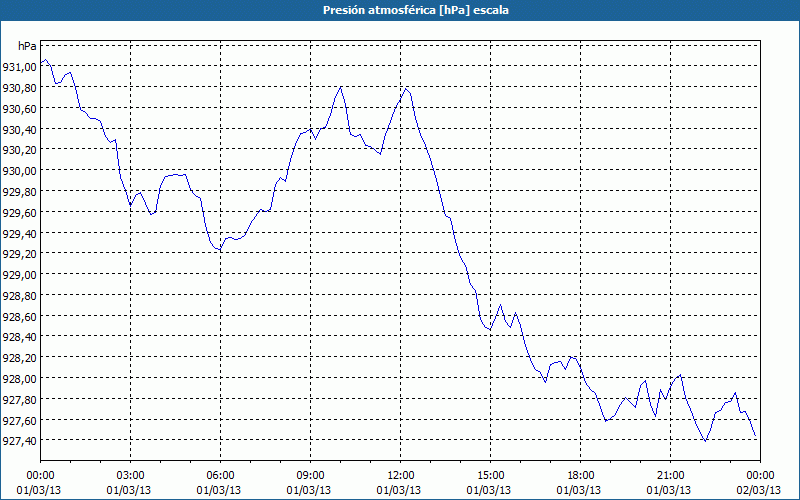This screenshot has width=800, height=500.
Task: Click the 930,00 y-axis value
Action: (19, 171)
